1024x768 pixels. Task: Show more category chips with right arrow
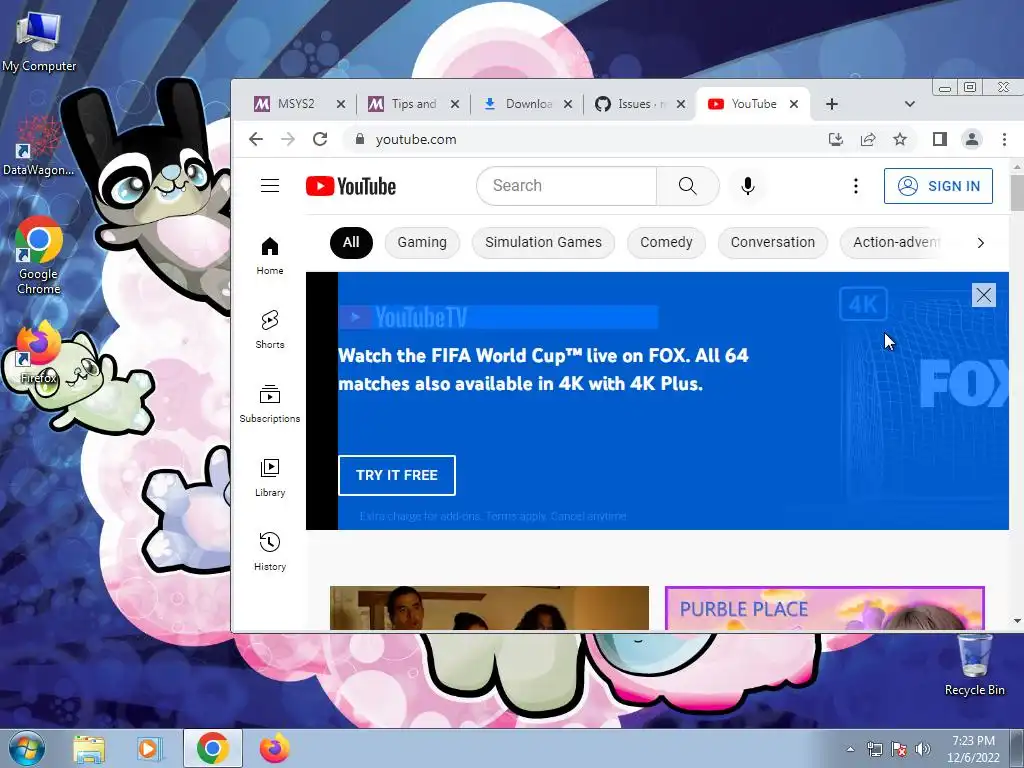(x=980, y=243)
